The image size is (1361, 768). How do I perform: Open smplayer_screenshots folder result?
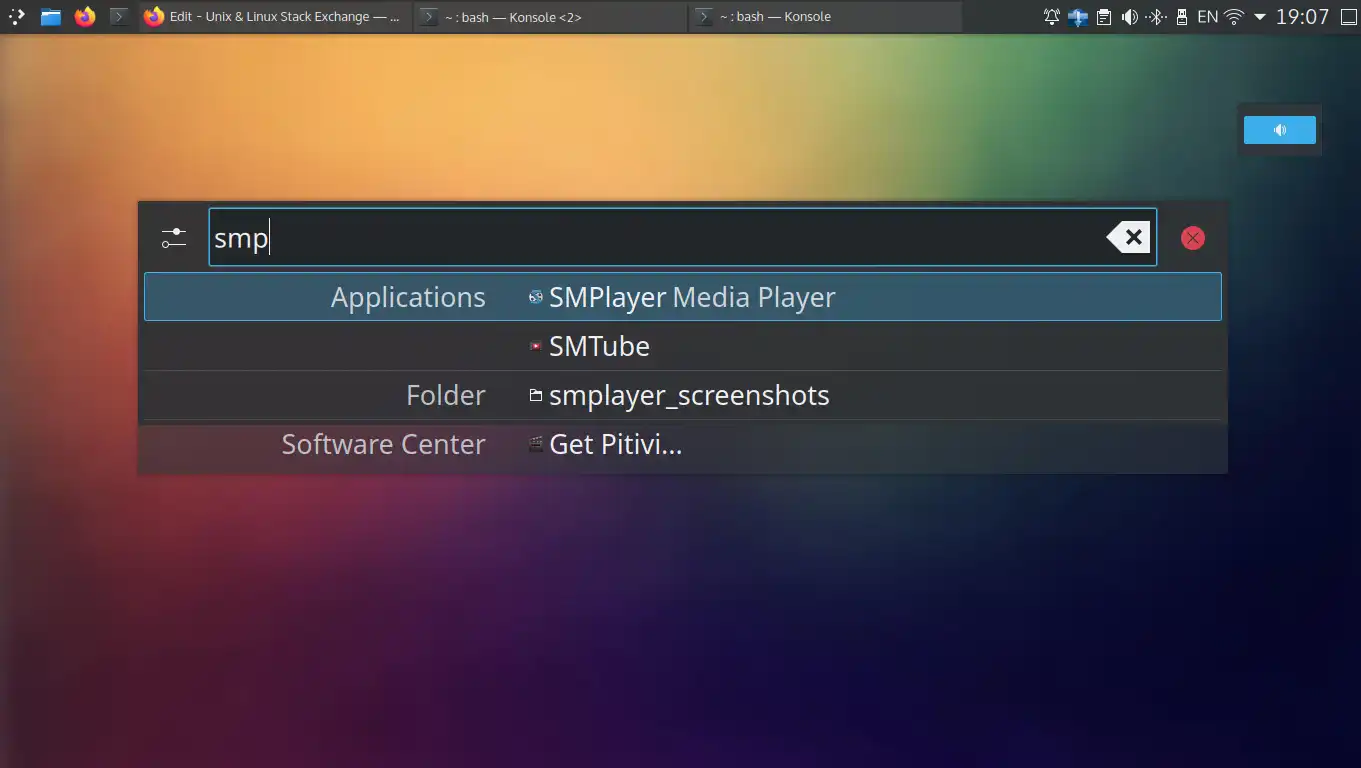click(x=683, y=395)
